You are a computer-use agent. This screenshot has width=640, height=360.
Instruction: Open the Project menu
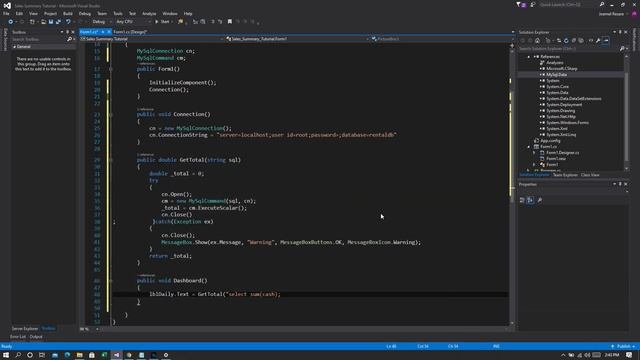[50, 13]
